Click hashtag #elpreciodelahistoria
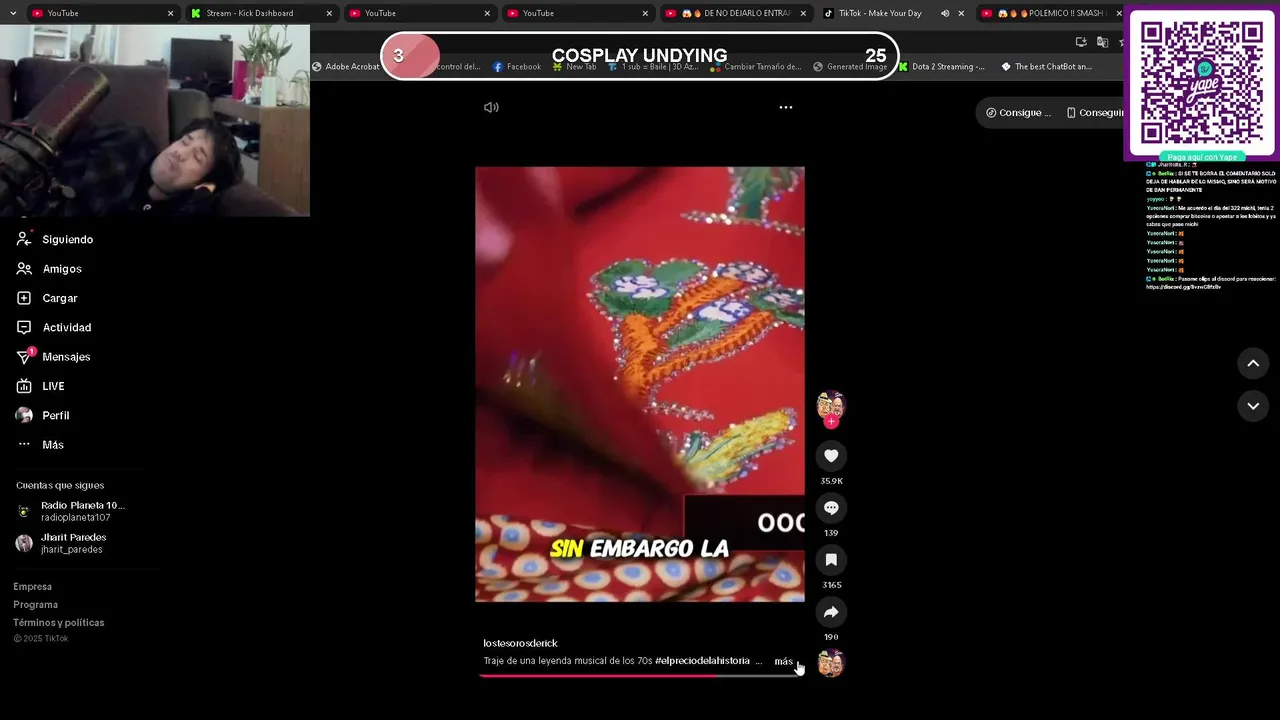This screenshot has width=1280, height=720. (702, 661)
